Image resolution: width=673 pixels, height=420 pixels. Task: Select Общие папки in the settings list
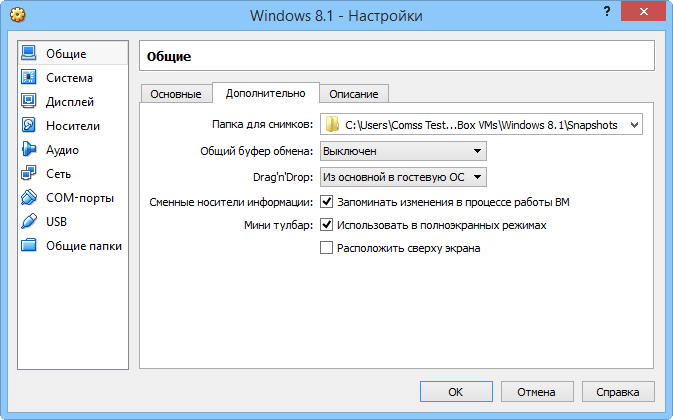pos(73,246)
